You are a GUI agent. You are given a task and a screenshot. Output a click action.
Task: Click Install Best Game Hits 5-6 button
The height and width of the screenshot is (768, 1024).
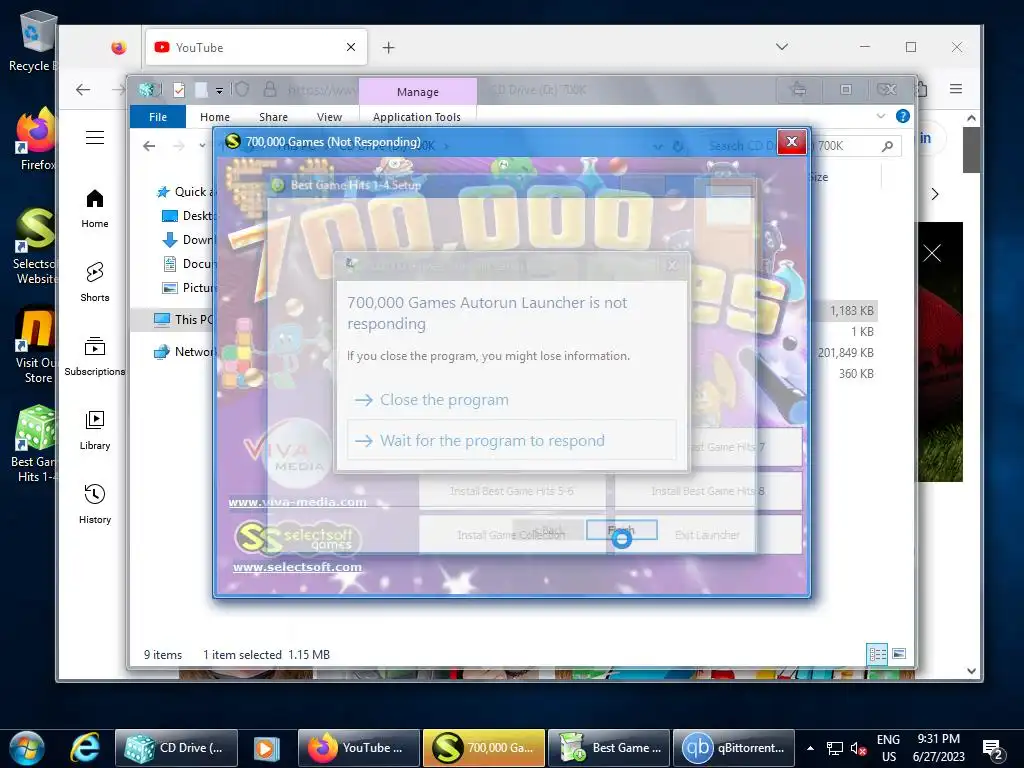click(511, 491)
